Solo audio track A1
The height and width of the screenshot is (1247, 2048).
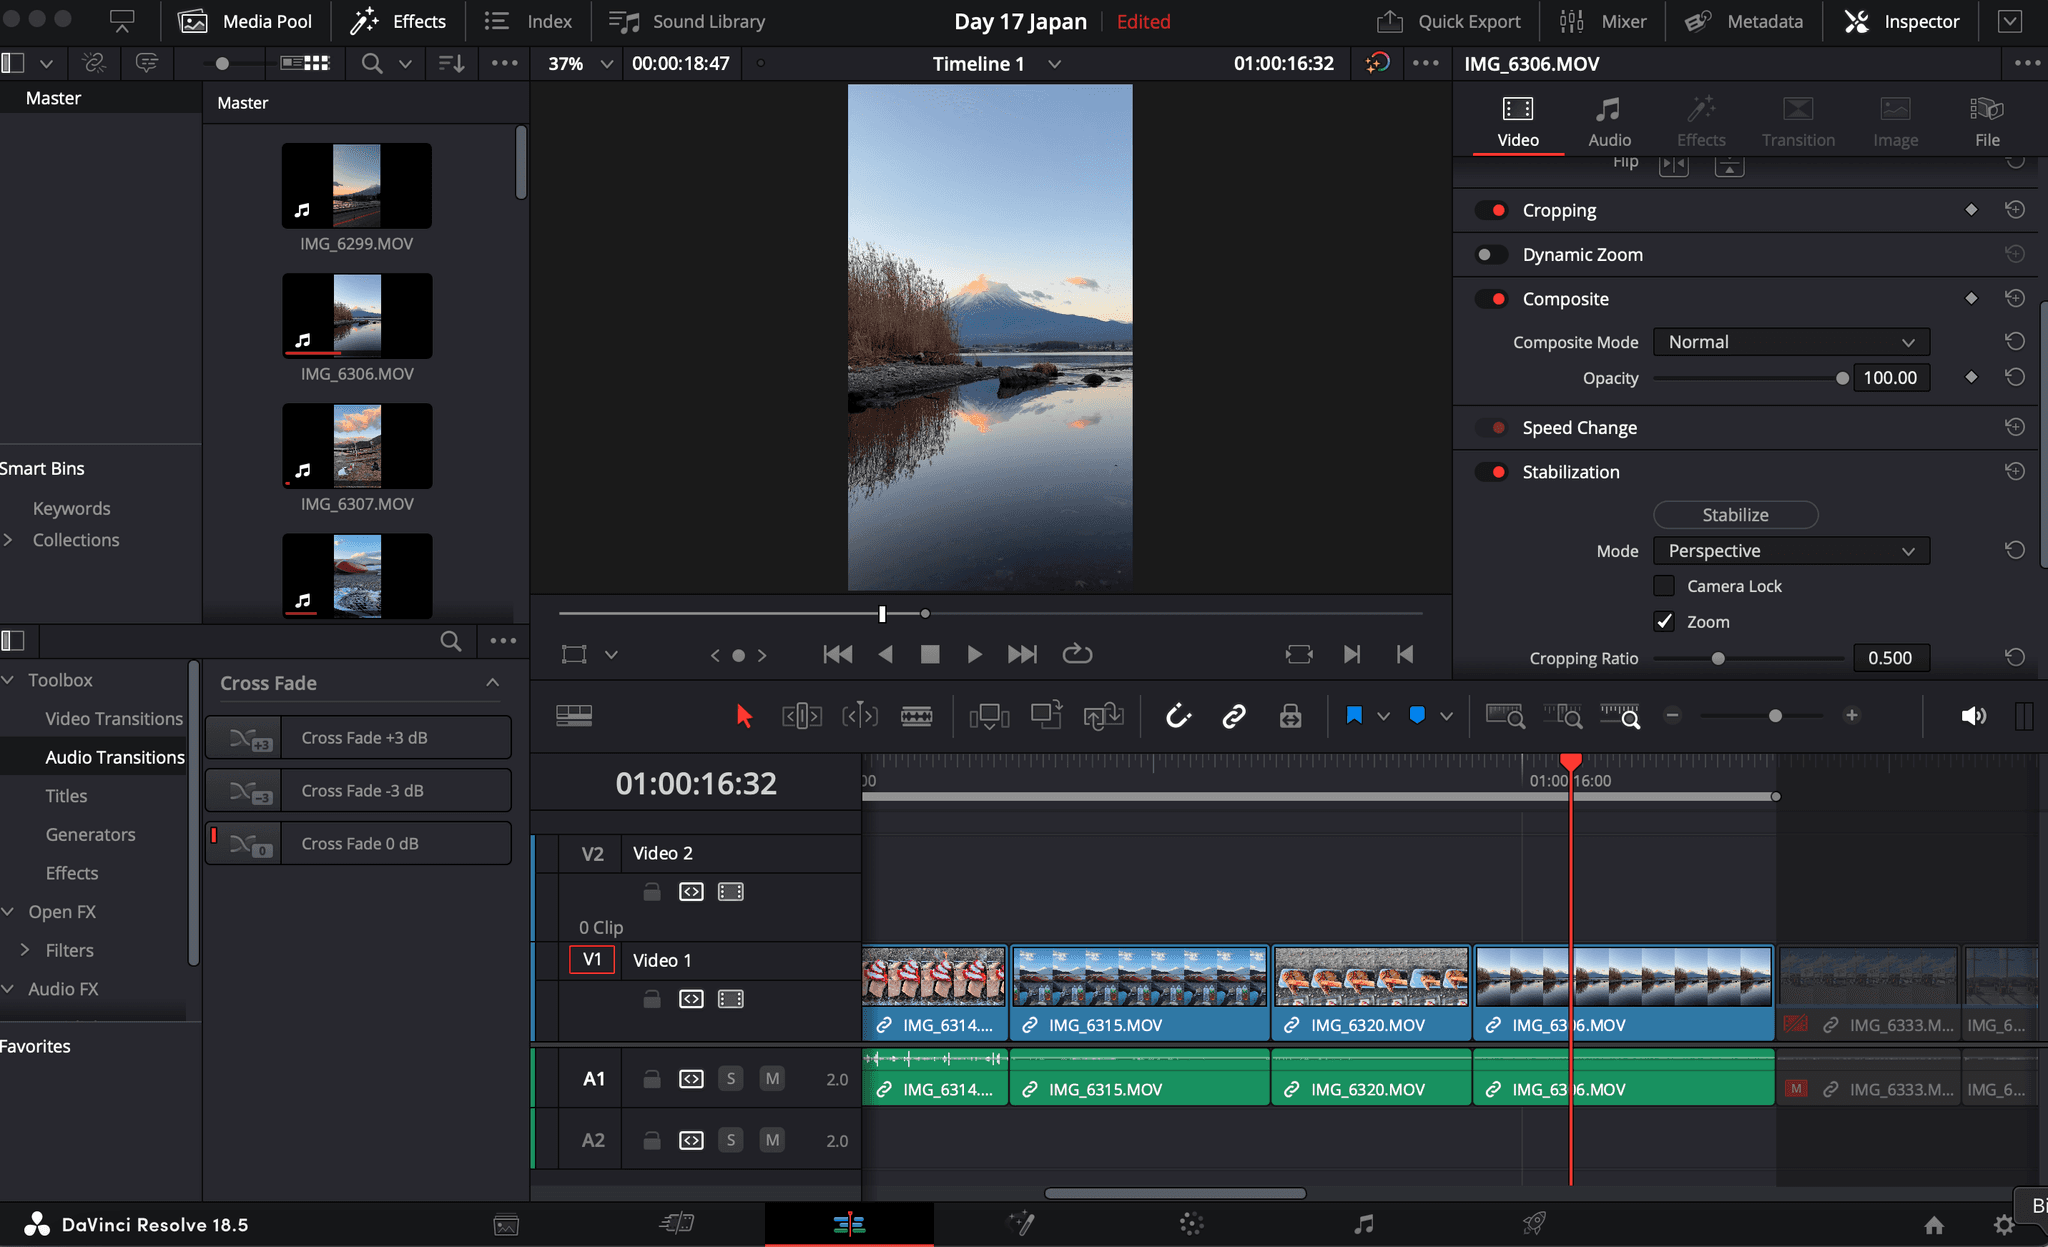coord(731,1079)
